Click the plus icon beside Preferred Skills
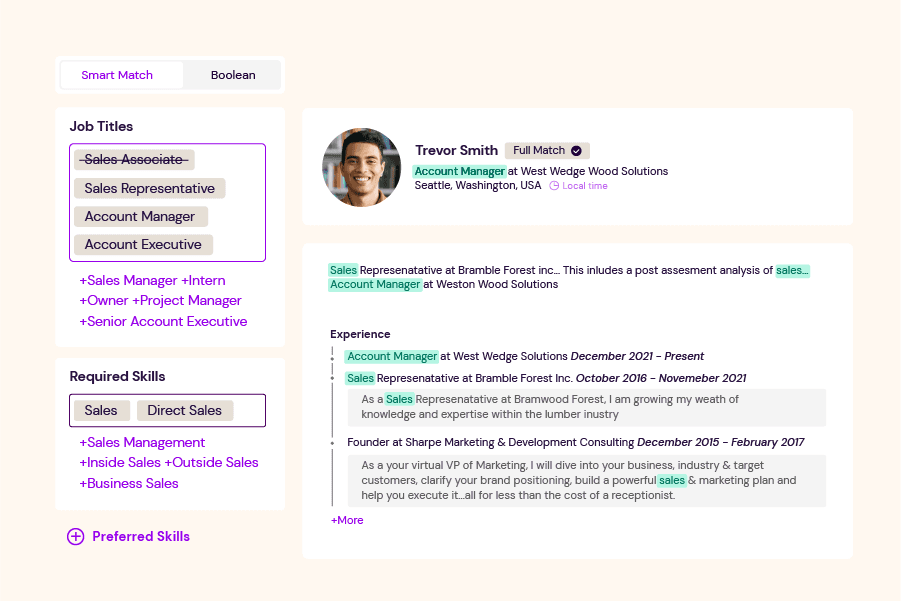901x601 pixels. pos(76,537)
